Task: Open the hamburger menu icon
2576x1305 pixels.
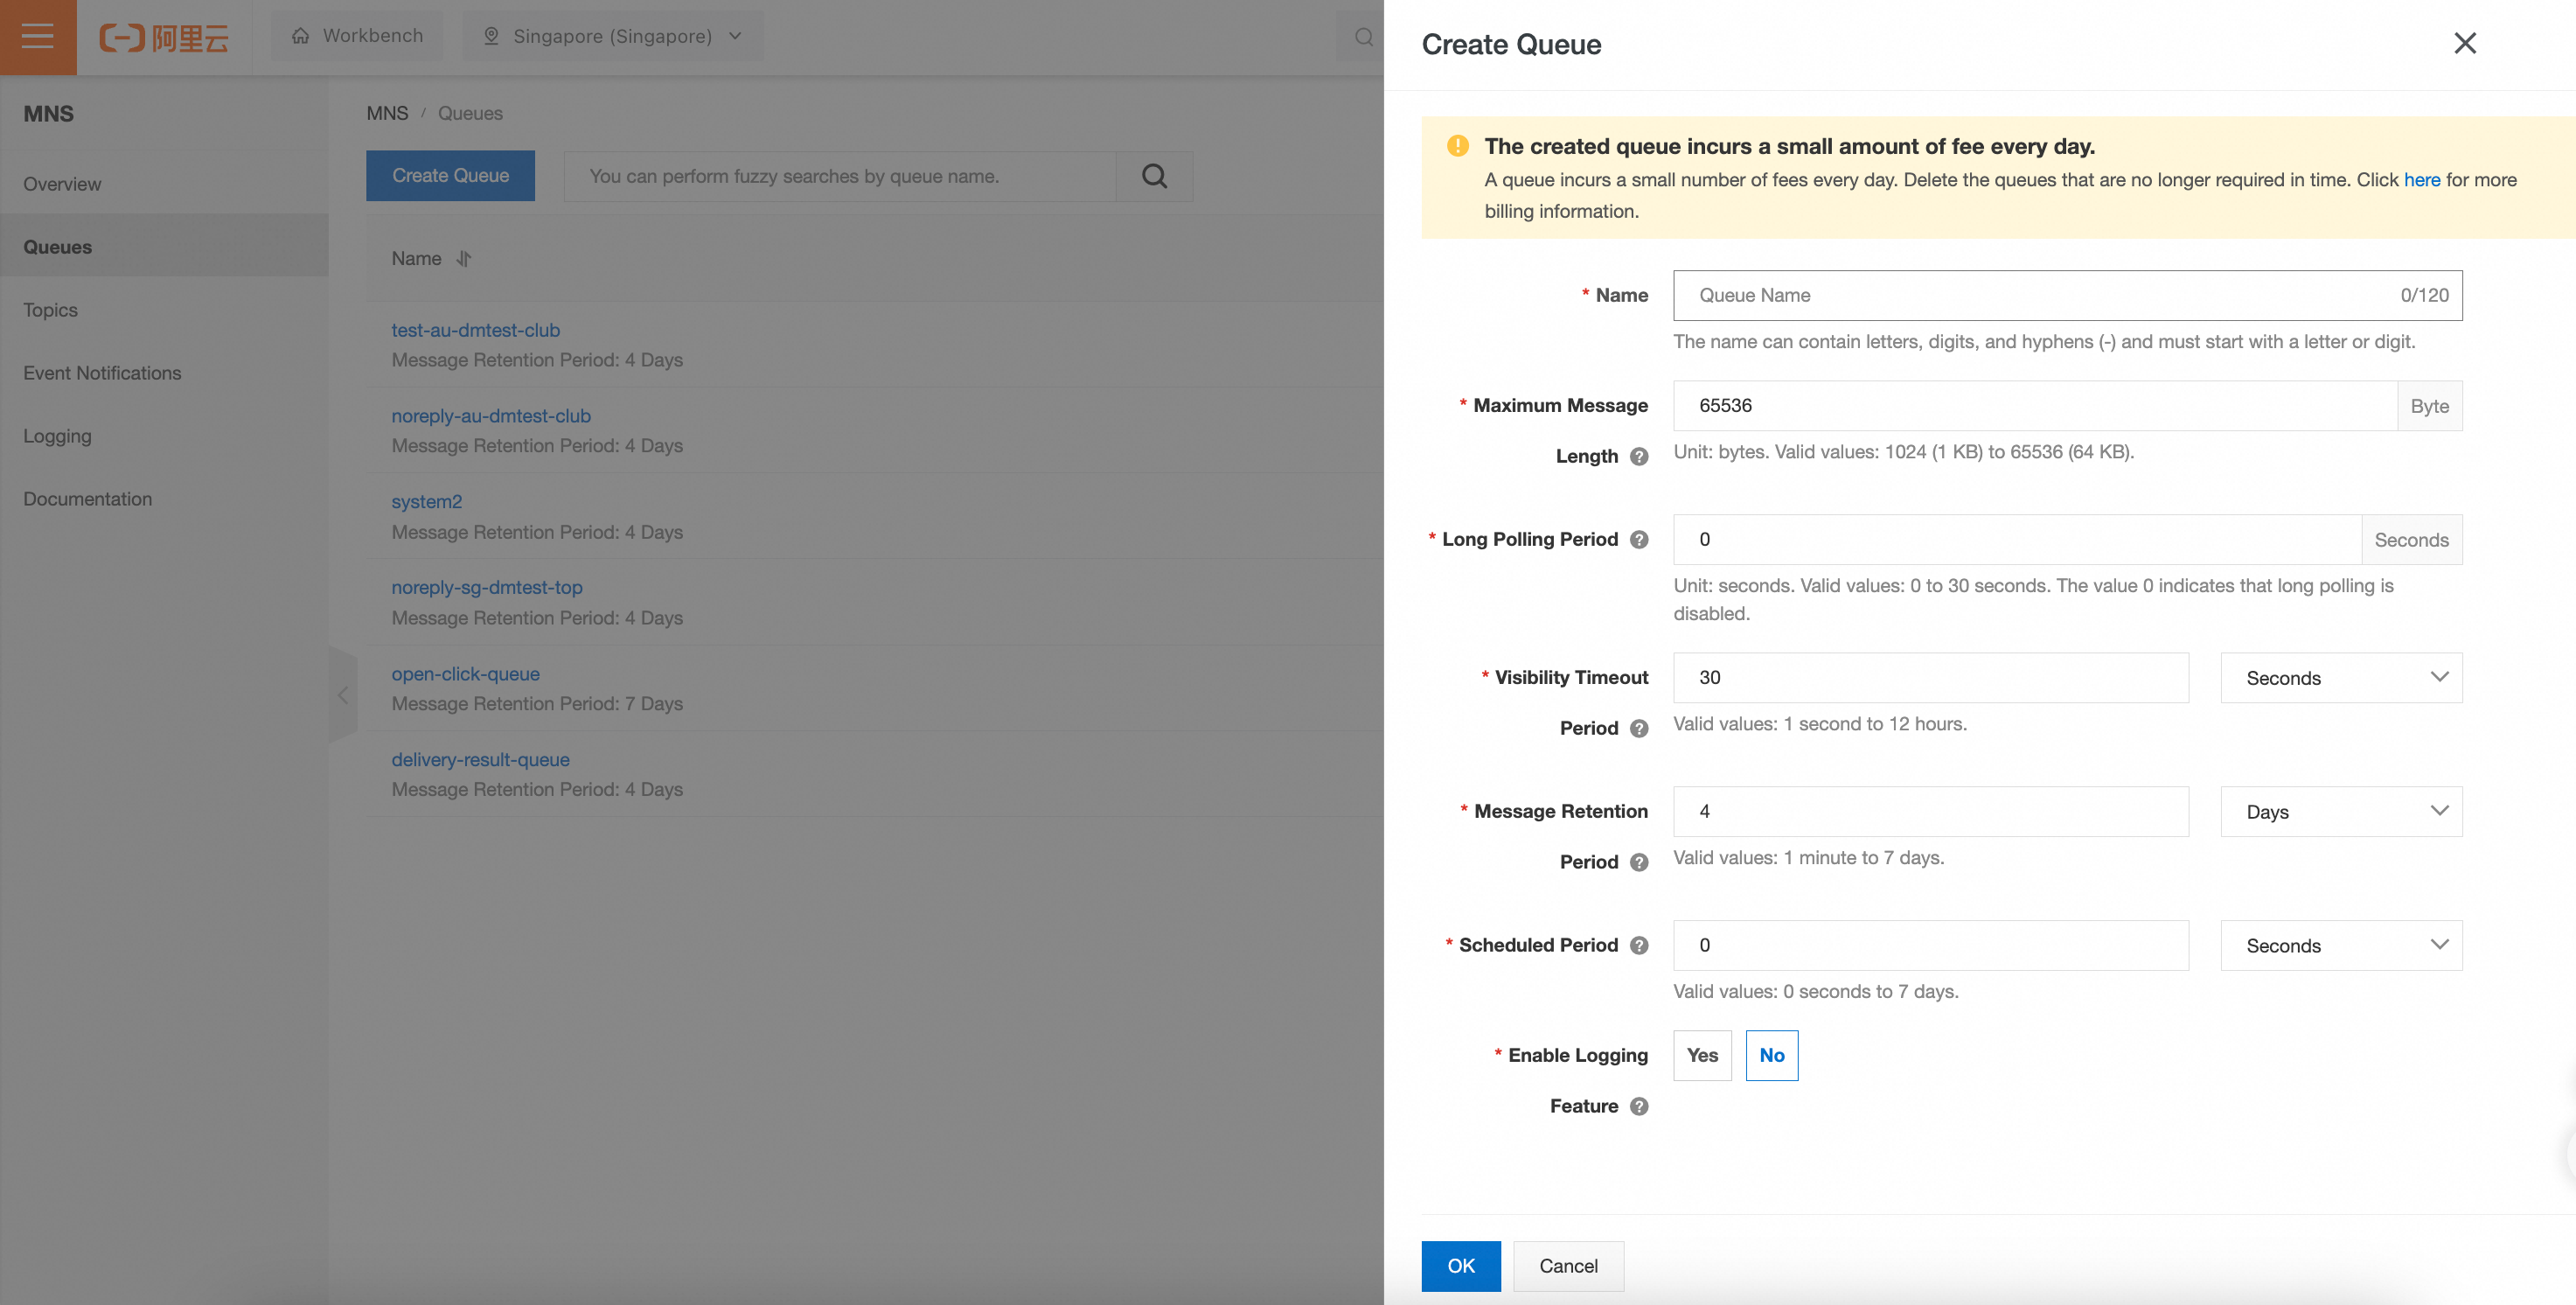Action: click(x=38, y=37)
